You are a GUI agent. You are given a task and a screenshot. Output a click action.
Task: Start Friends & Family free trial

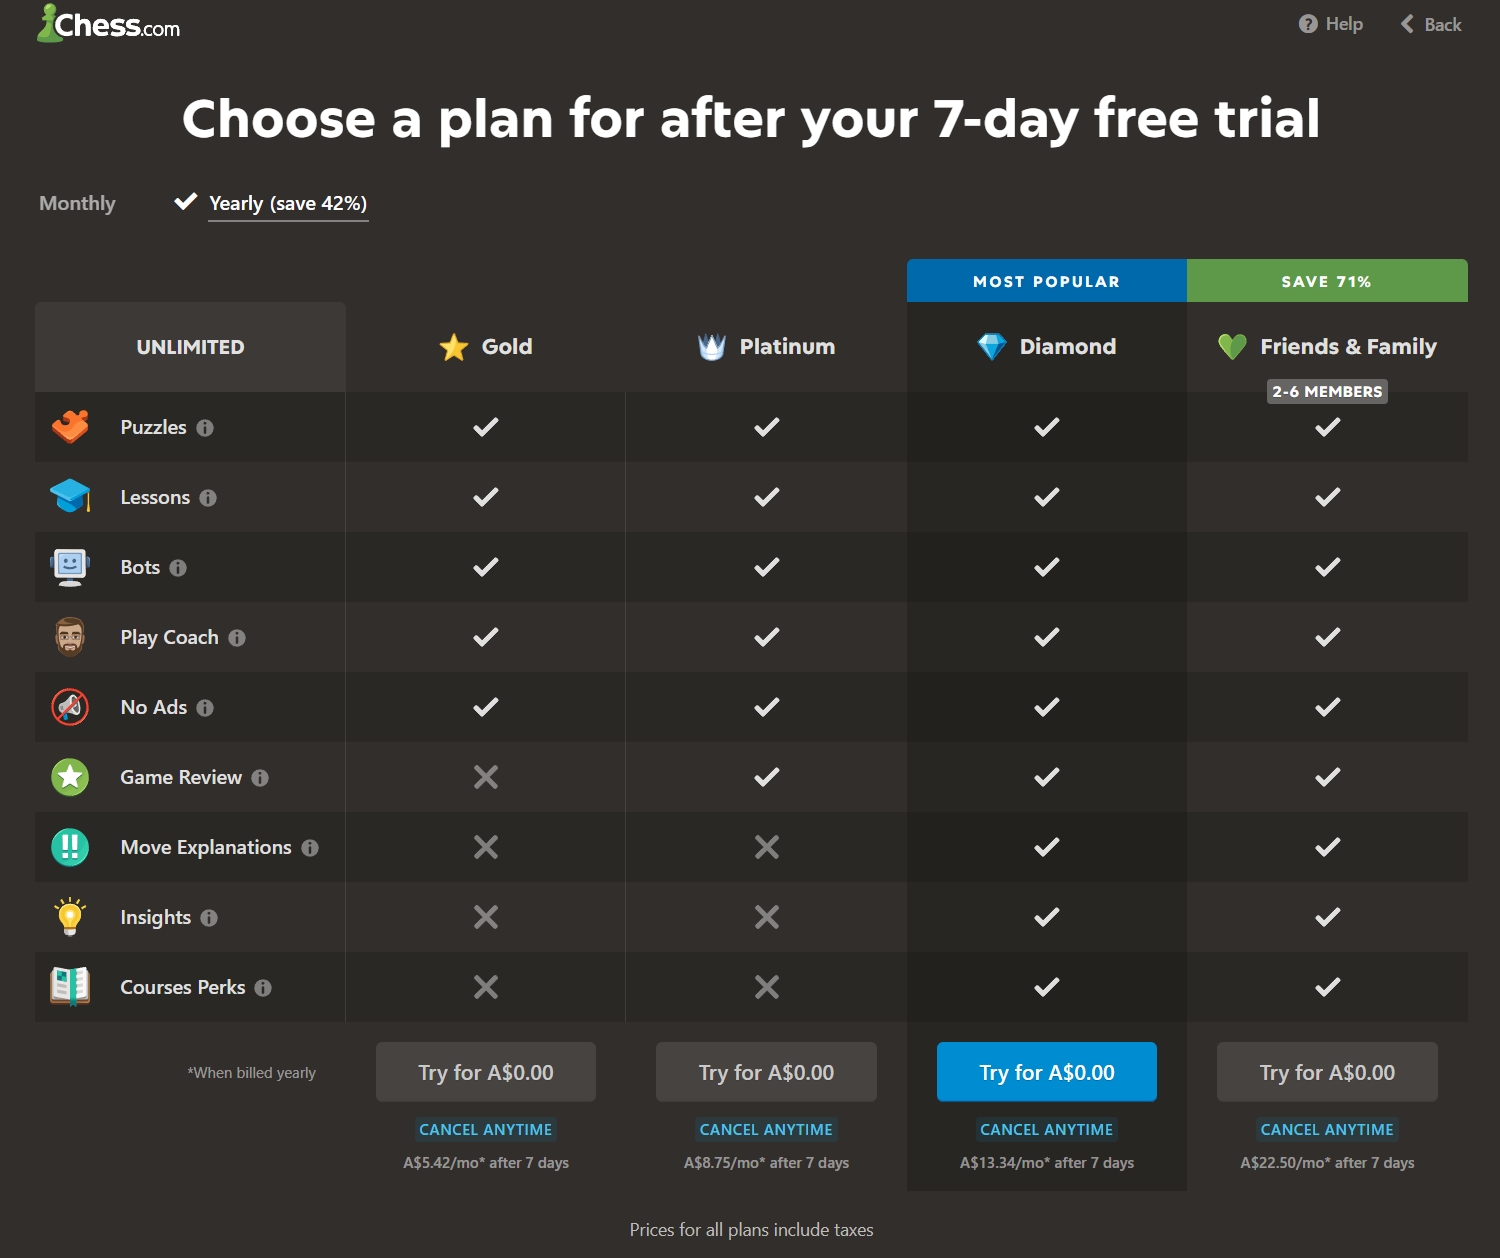(x=1327, y=1072)
